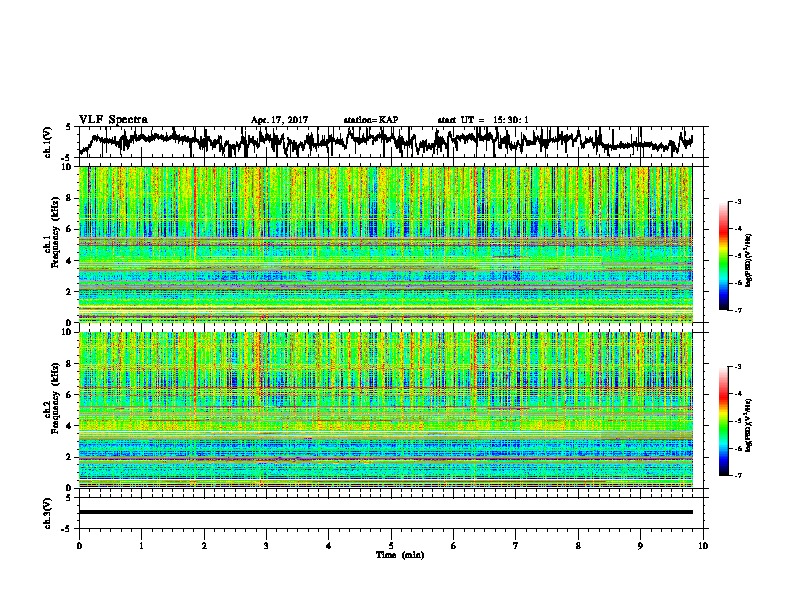Click time axis tick label '3'
Screen dimensions: 792x612
pos(266,546)
